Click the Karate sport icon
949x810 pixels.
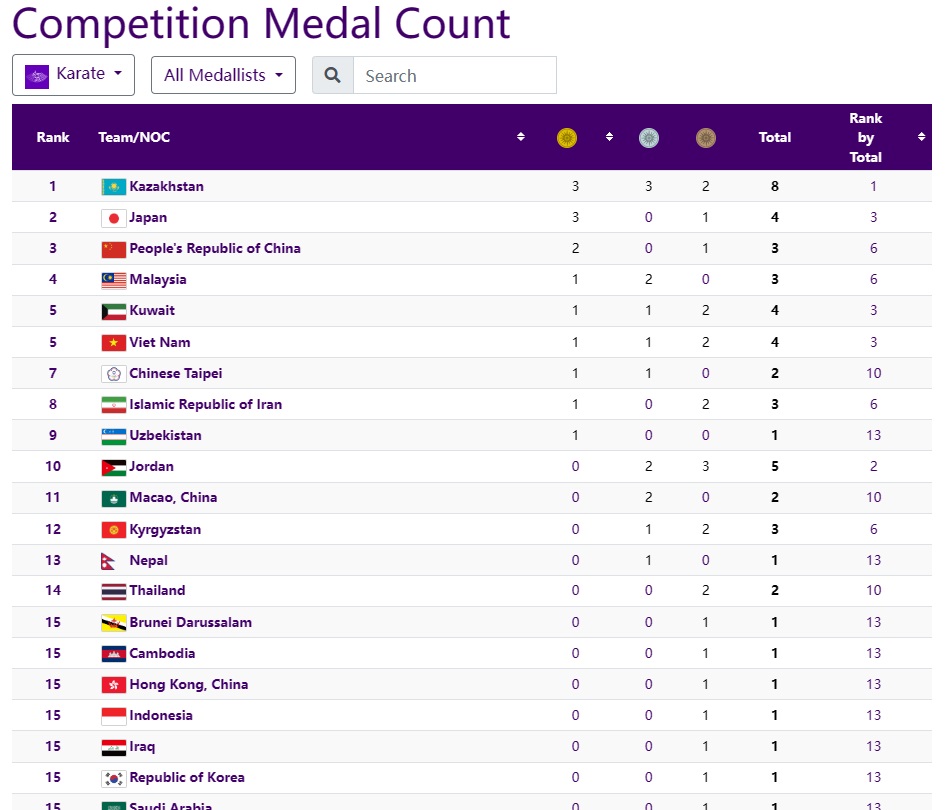(37, 76)
